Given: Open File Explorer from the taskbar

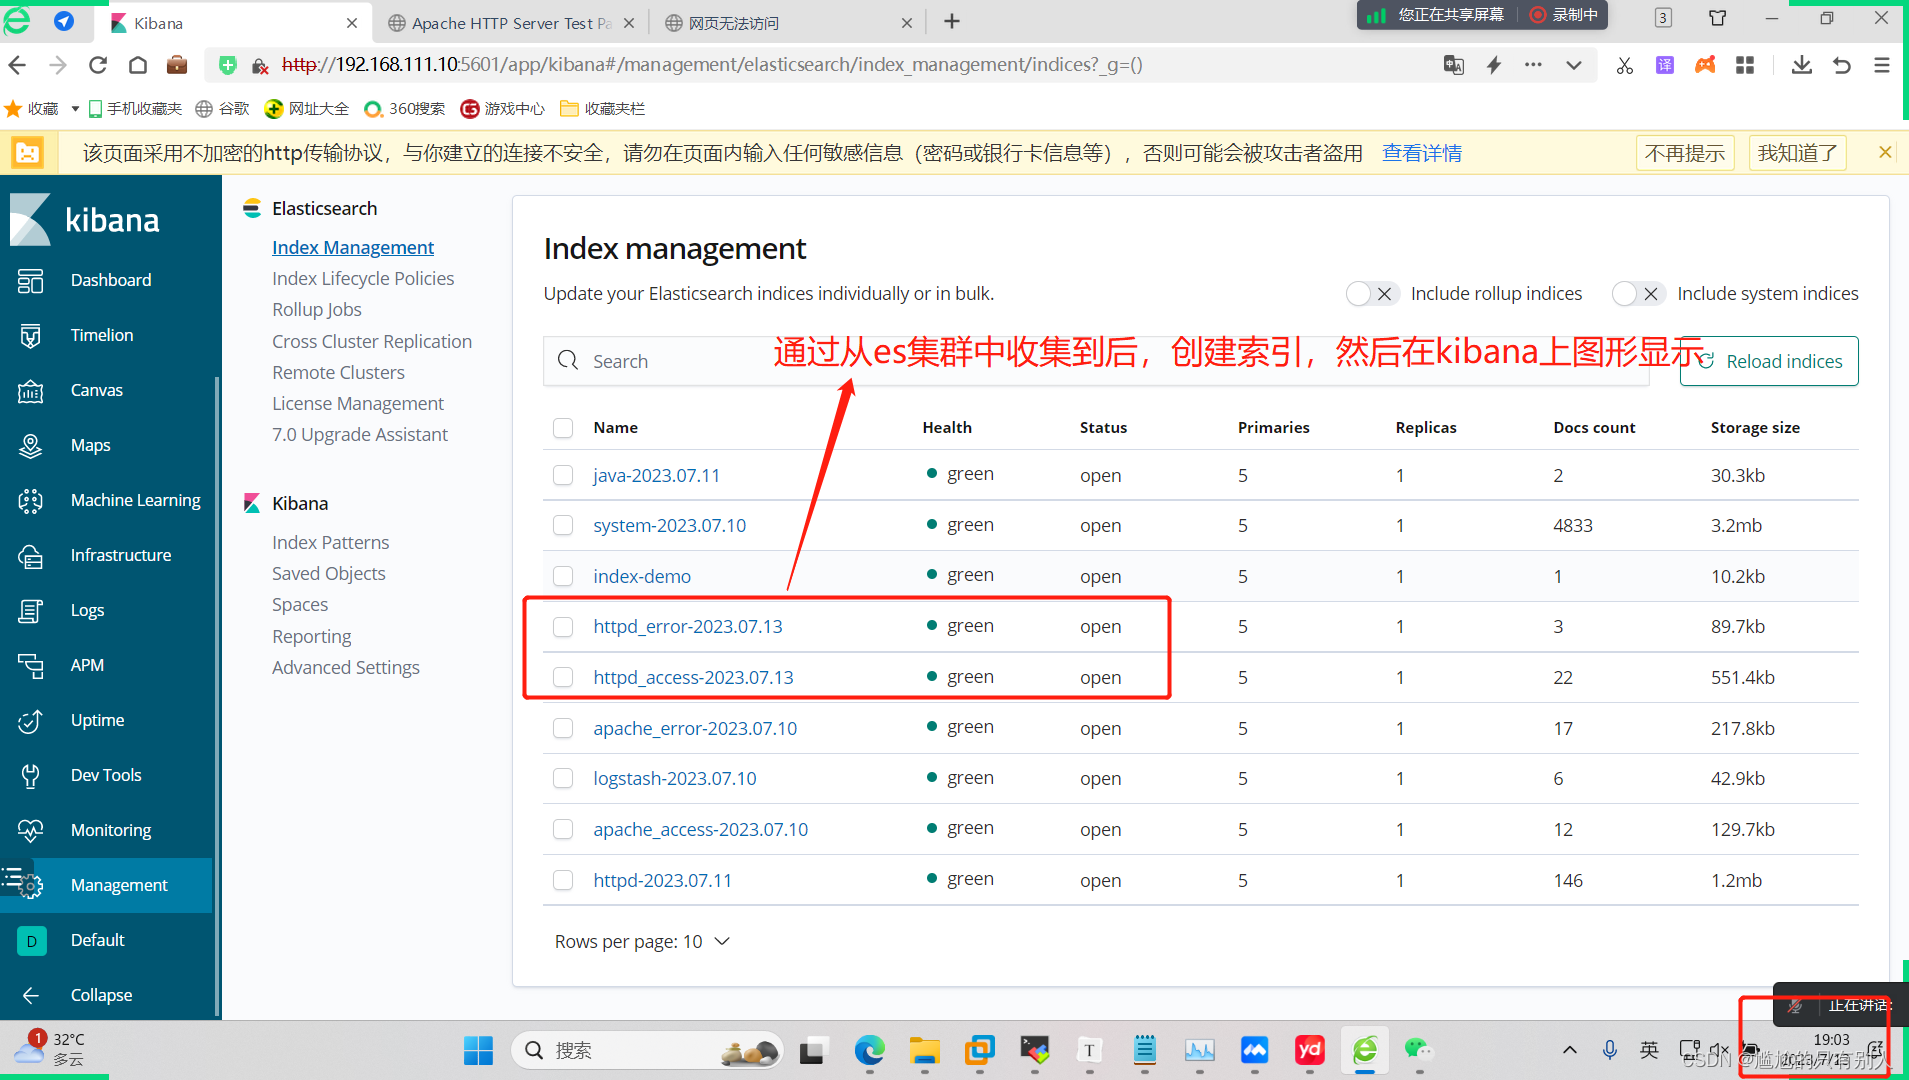Looking at the screenshot, I should pyautogui.click(x=924, y=1050).
